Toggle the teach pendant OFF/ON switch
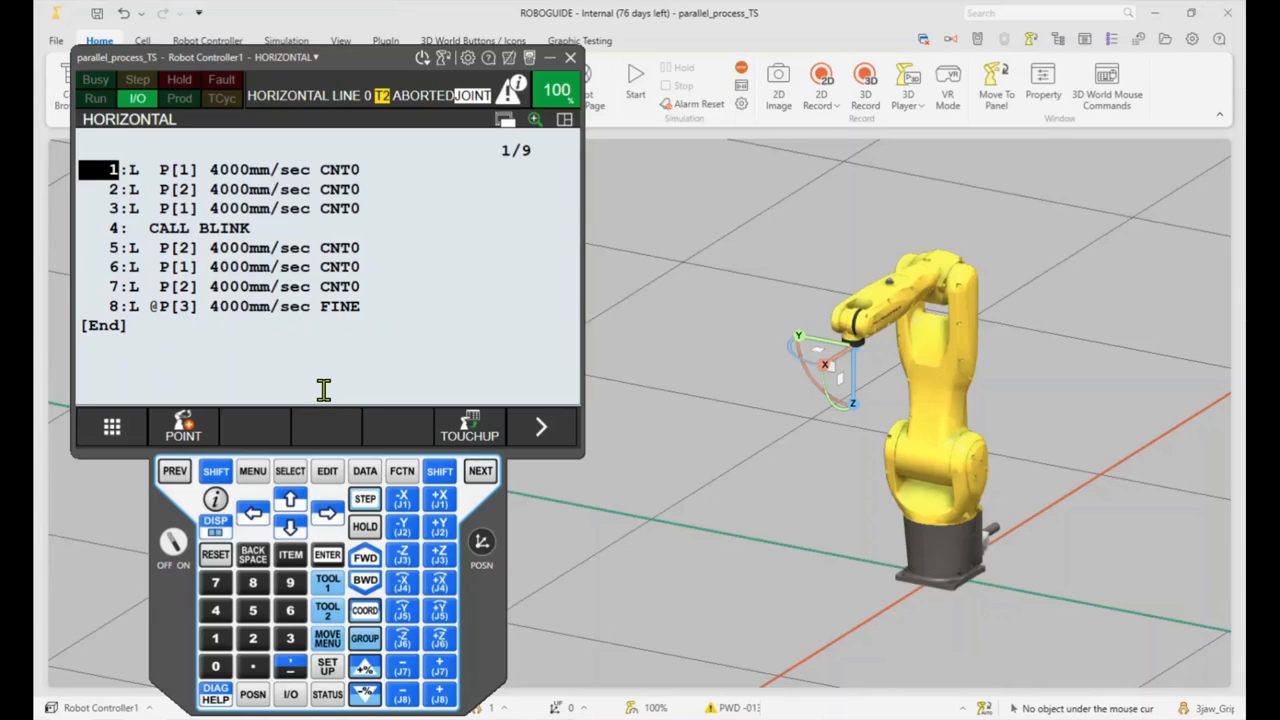This screenshot has height=720, width=1280. [x=173, y=542]
